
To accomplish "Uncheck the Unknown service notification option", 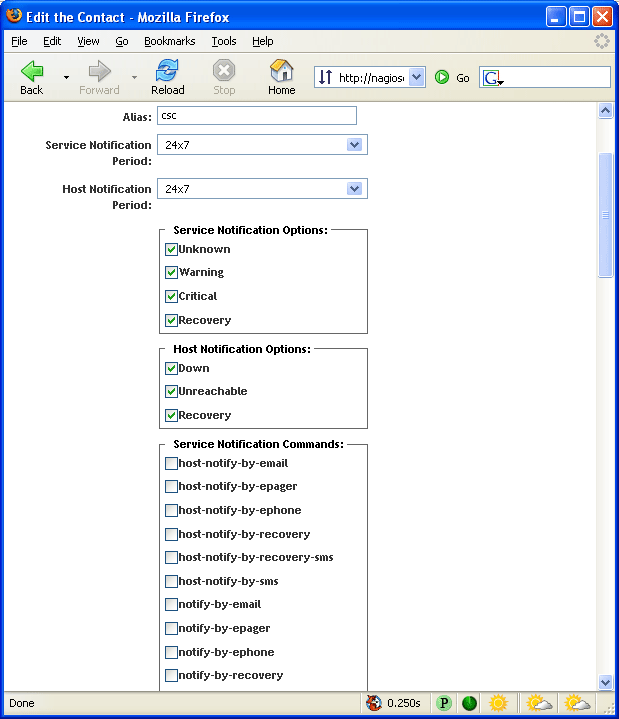I will pos(171,249).
